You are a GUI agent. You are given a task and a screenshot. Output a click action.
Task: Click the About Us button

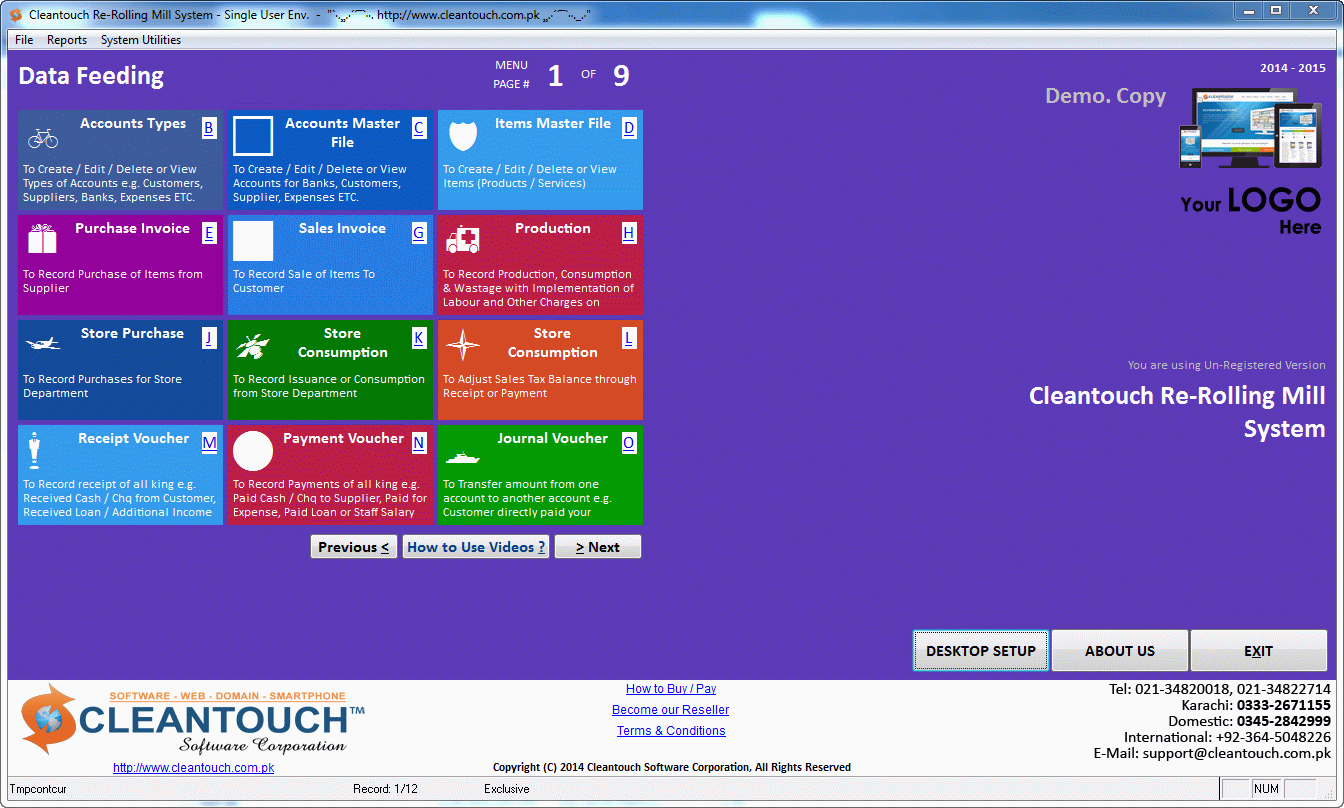point(1120,651)
